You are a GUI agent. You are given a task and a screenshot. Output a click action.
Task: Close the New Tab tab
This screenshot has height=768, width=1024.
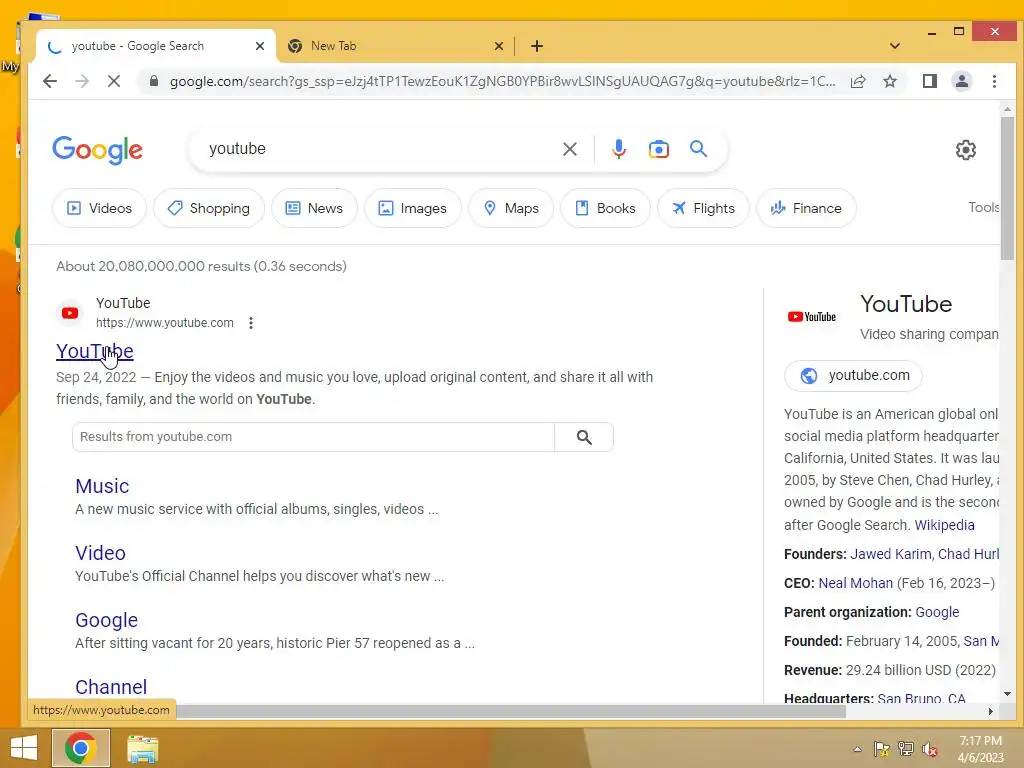tap(499, 46)
